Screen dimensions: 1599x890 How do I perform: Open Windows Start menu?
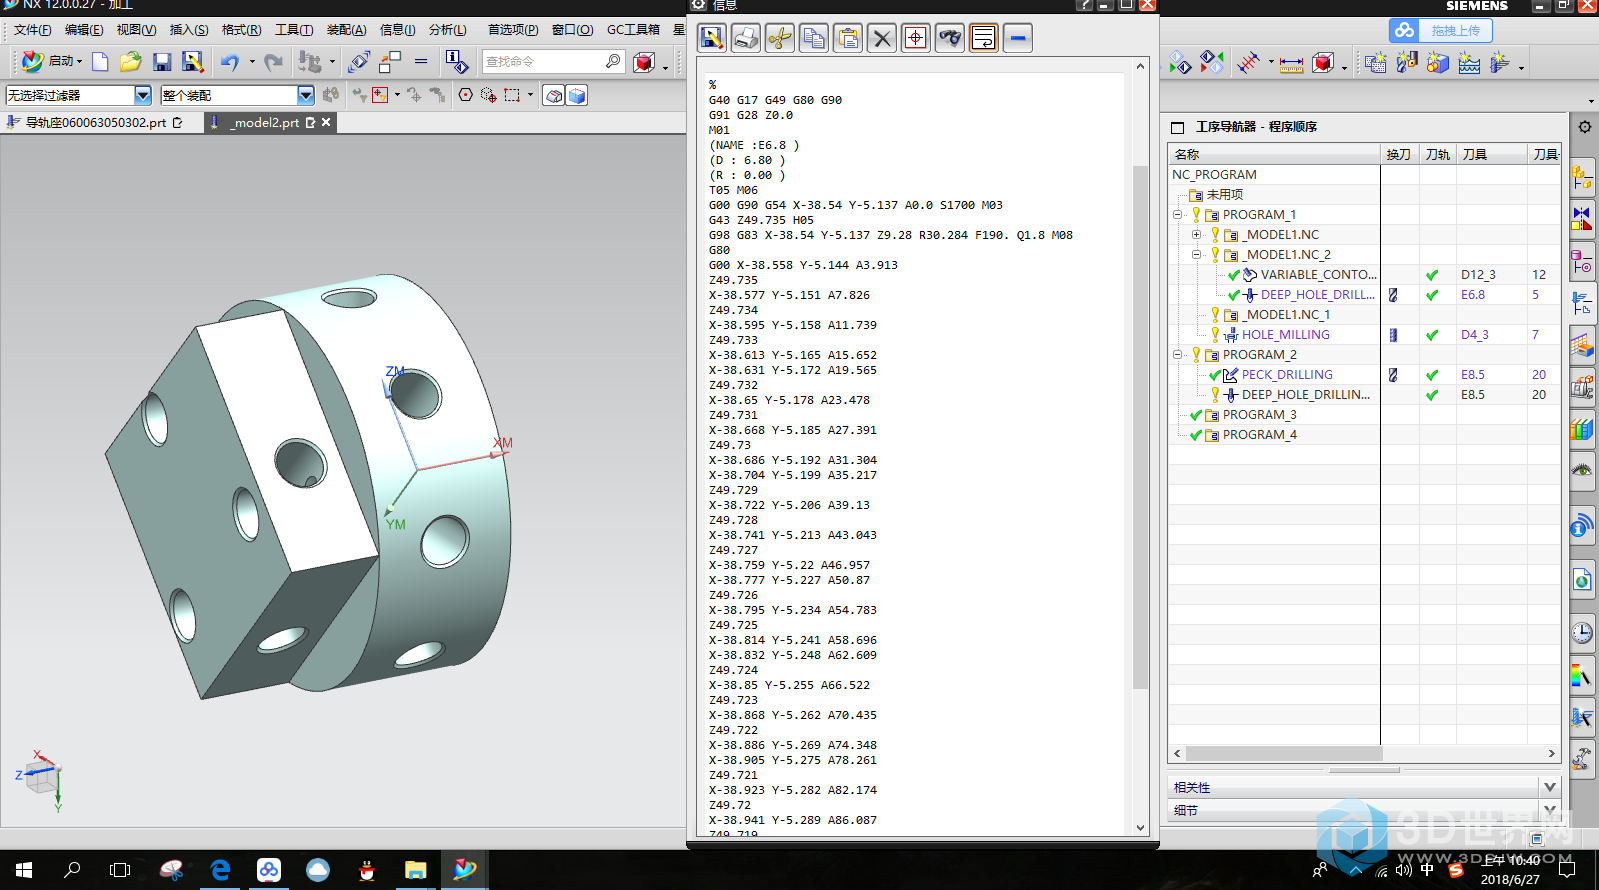pyautogui.click(x=24, y=869)
